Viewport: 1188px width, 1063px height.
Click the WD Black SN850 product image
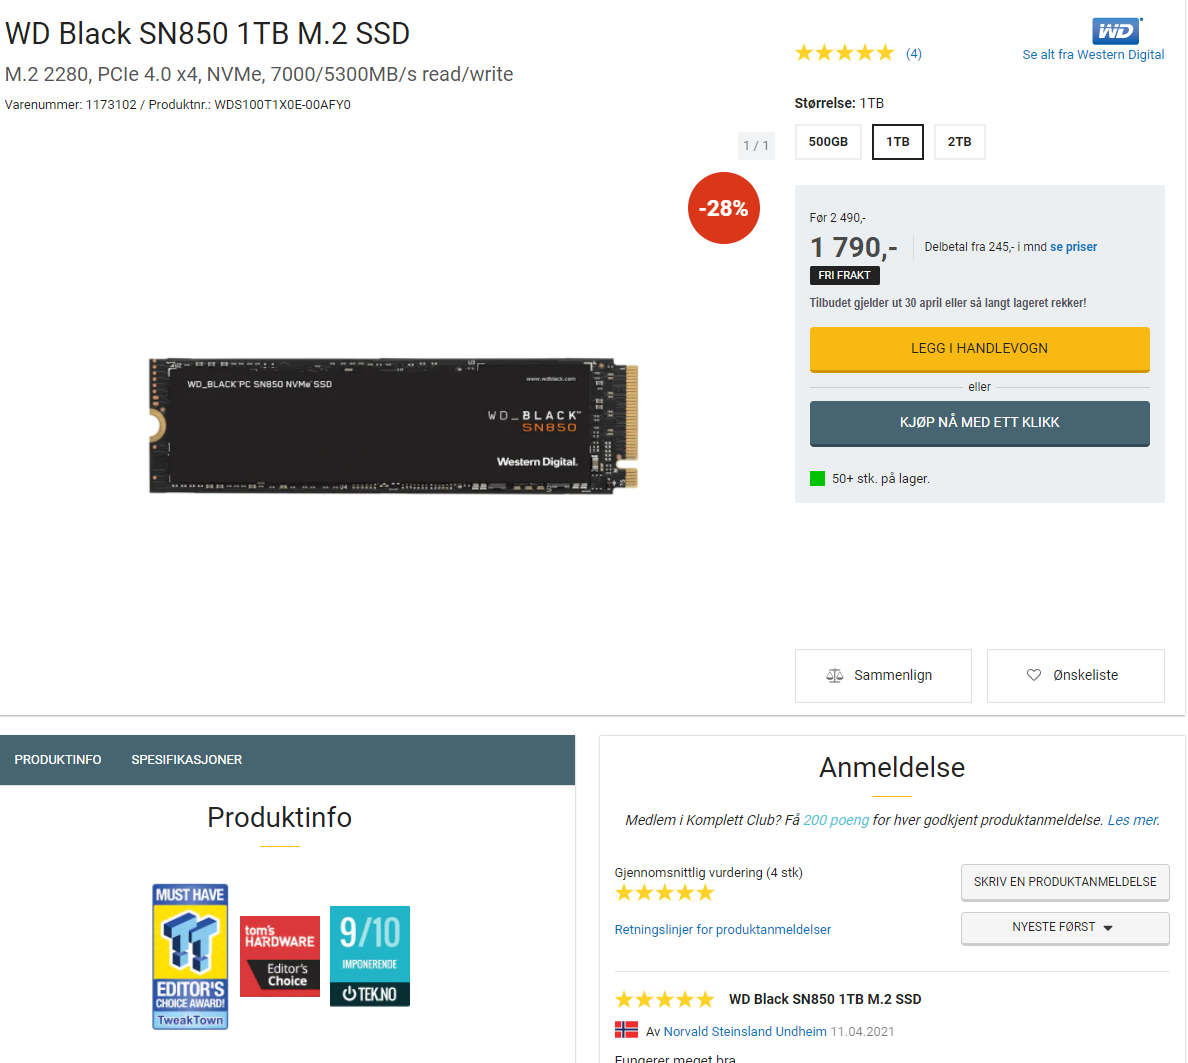393,425
